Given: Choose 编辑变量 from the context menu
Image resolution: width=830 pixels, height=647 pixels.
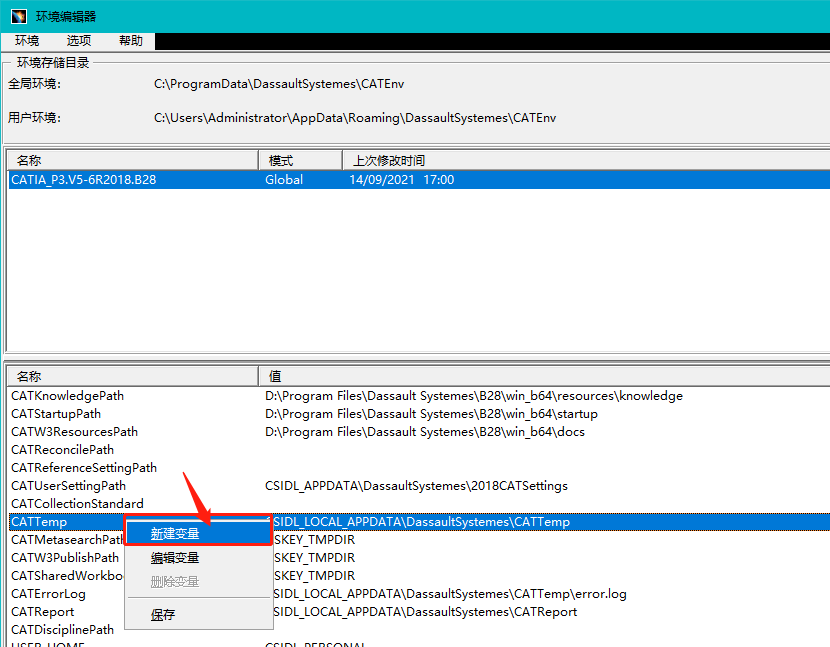Looking at the screenshot, I should (x=199, y=558).
